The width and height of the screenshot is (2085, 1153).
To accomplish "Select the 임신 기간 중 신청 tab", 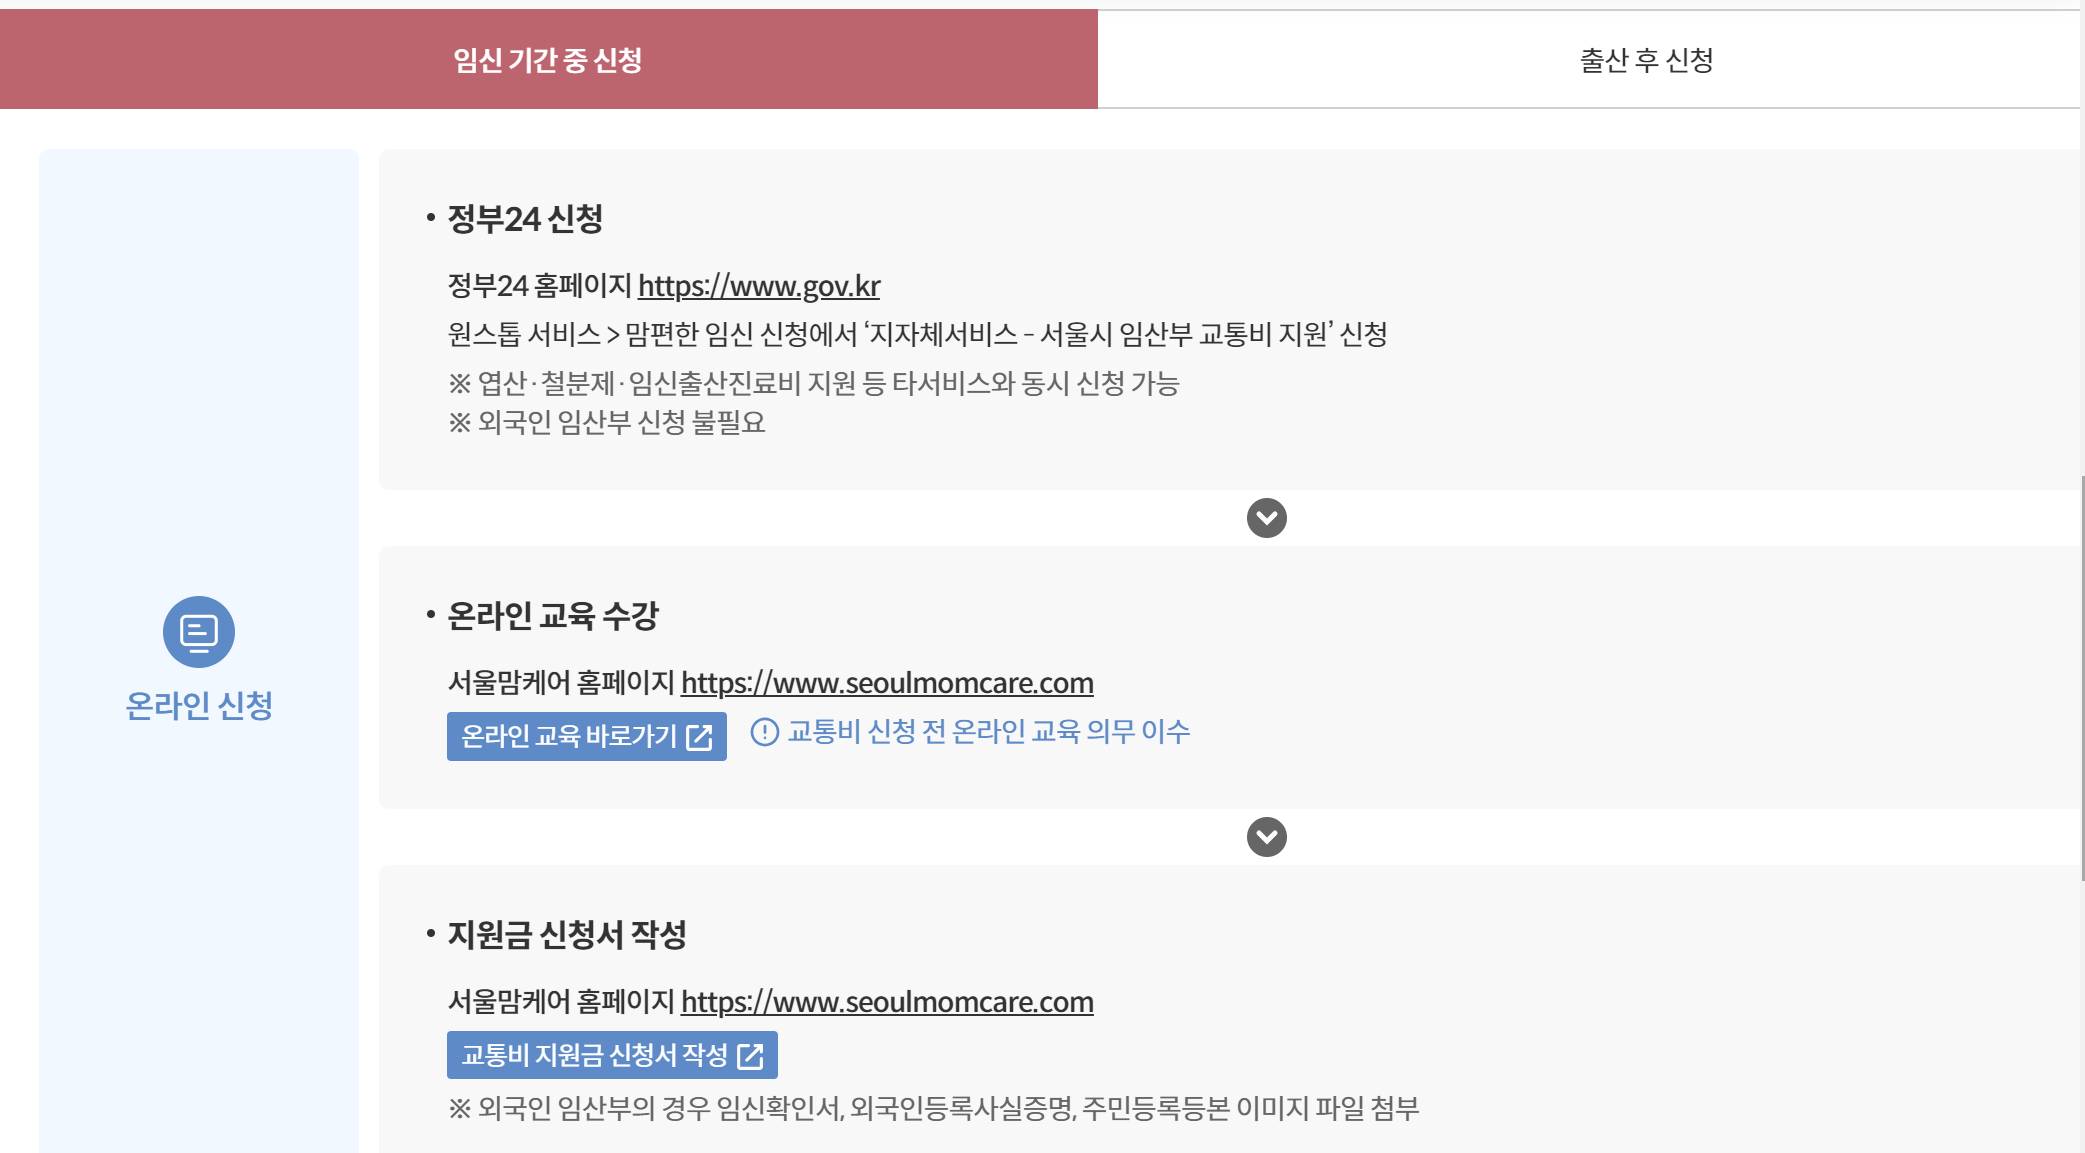I will point(549,58).
